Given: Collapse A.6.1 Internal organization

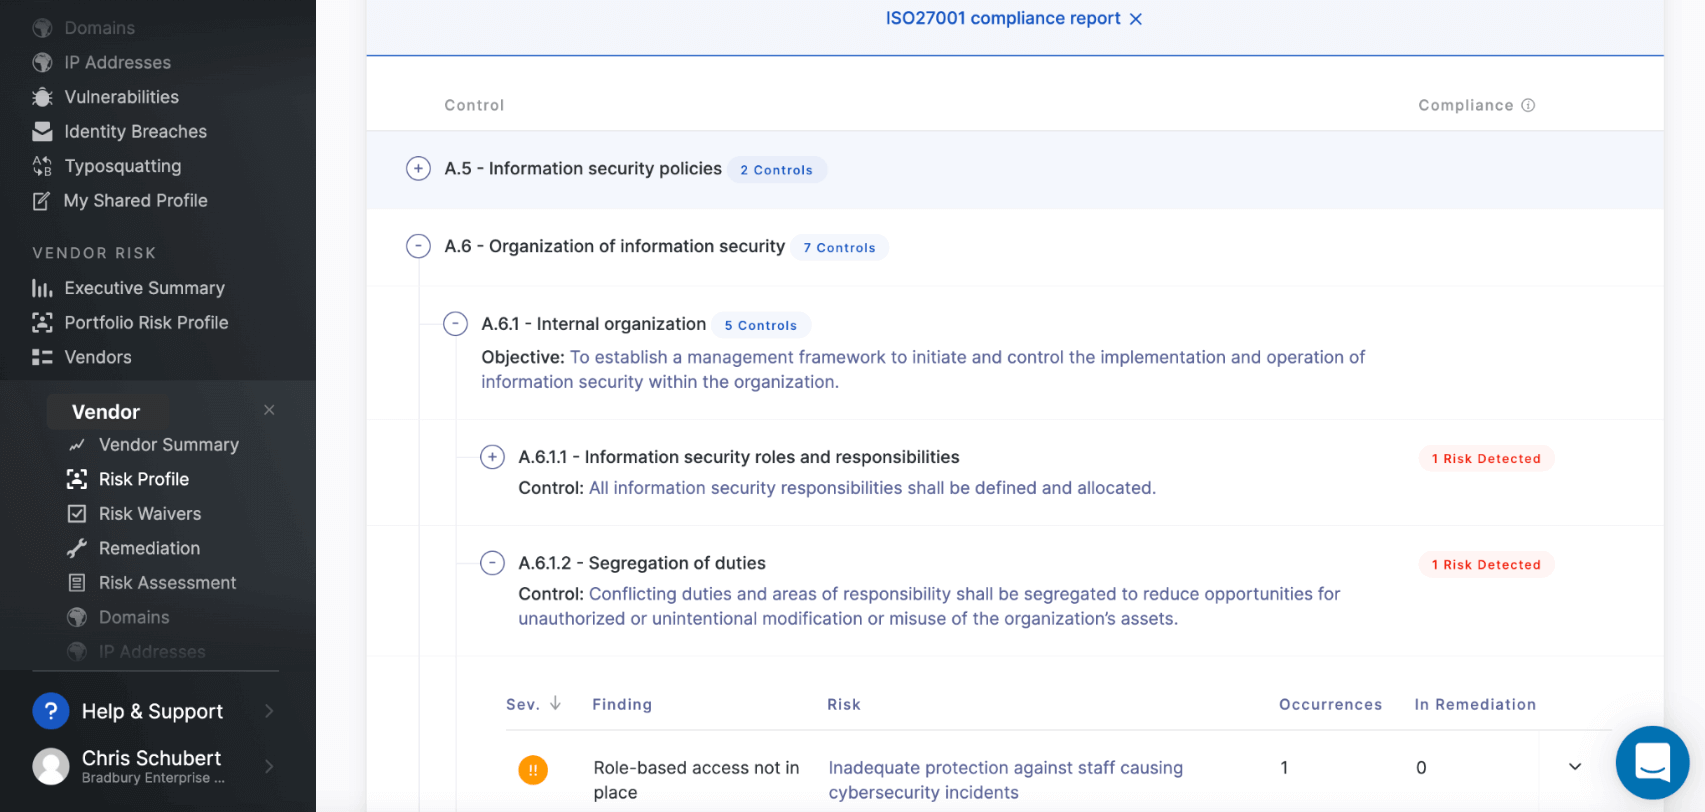Looking at the screenshot, I should pyautogui.click(x=455, y=324).
